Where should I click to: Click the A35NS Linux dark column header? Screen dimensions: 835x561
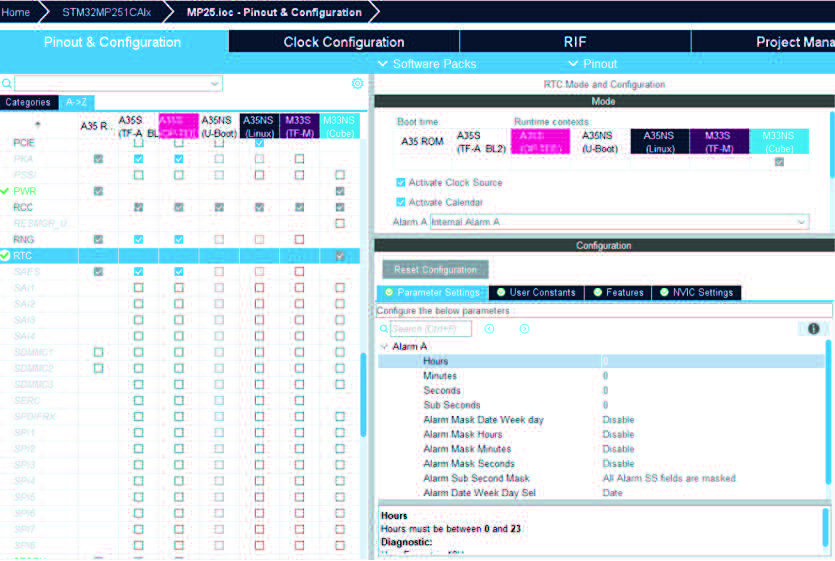coord(259,126)
